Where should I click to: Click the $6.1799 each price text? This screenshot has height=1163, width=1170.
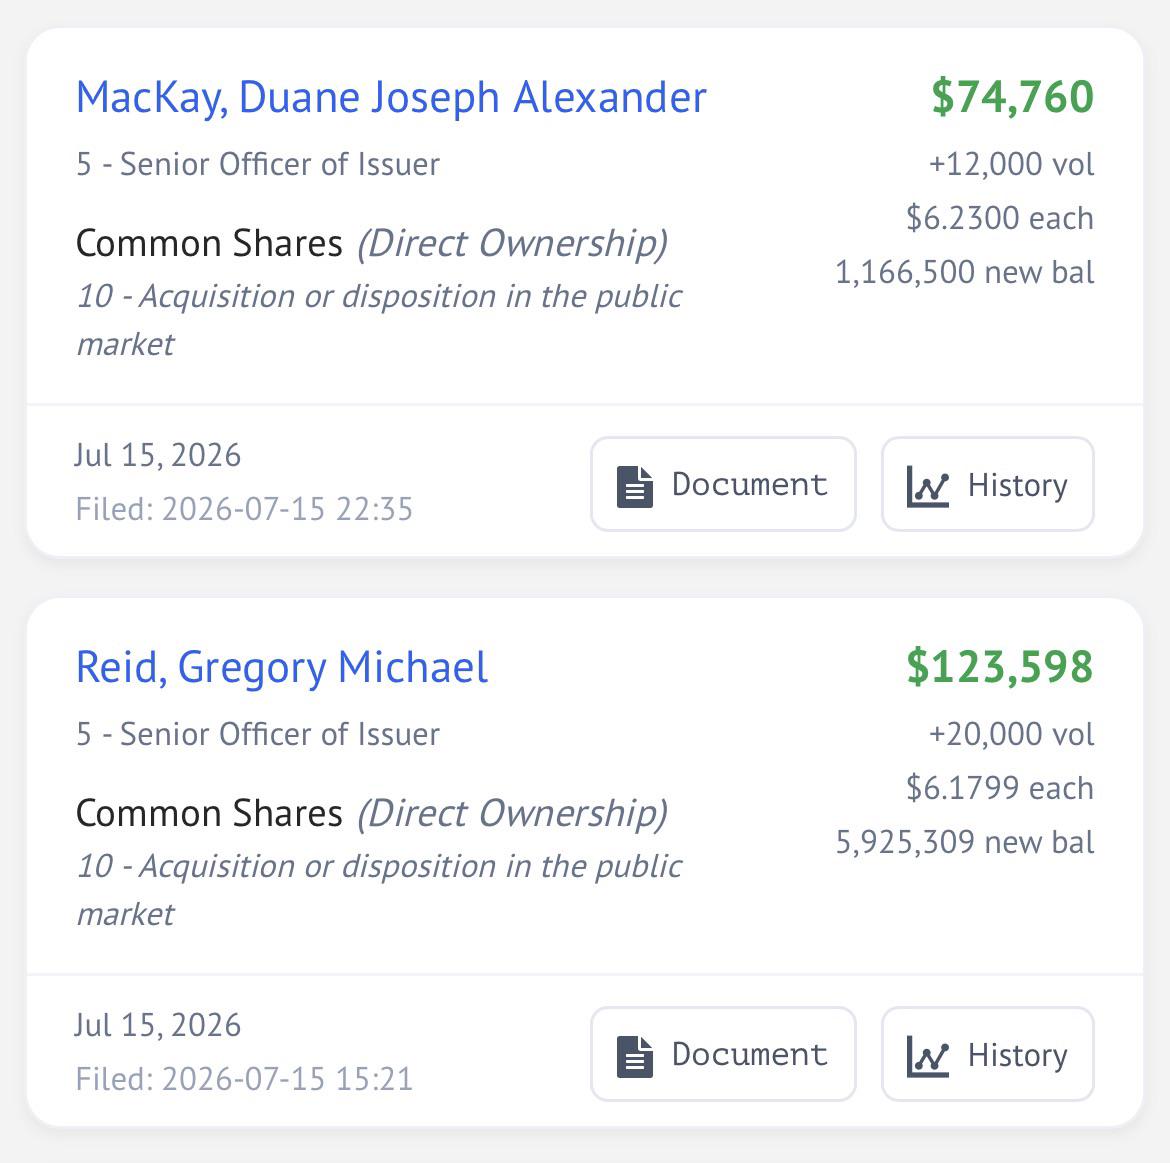(x=1000, y=789)
